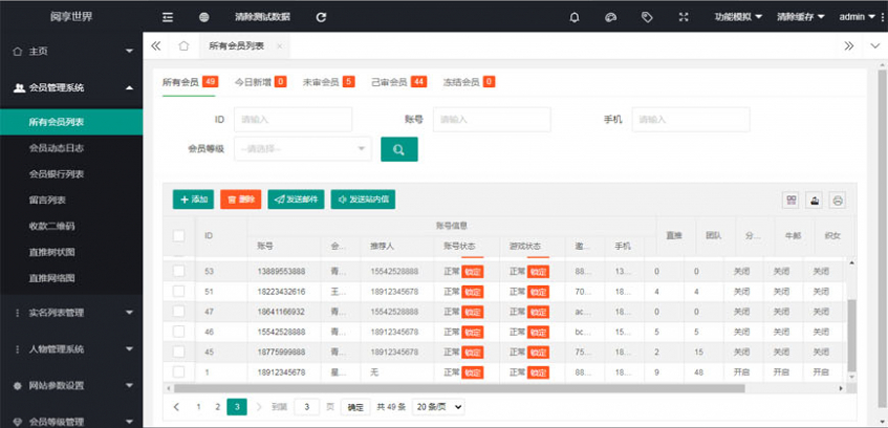
Task: Toggle the select-all header checkbox
Action: click(178, 236)
